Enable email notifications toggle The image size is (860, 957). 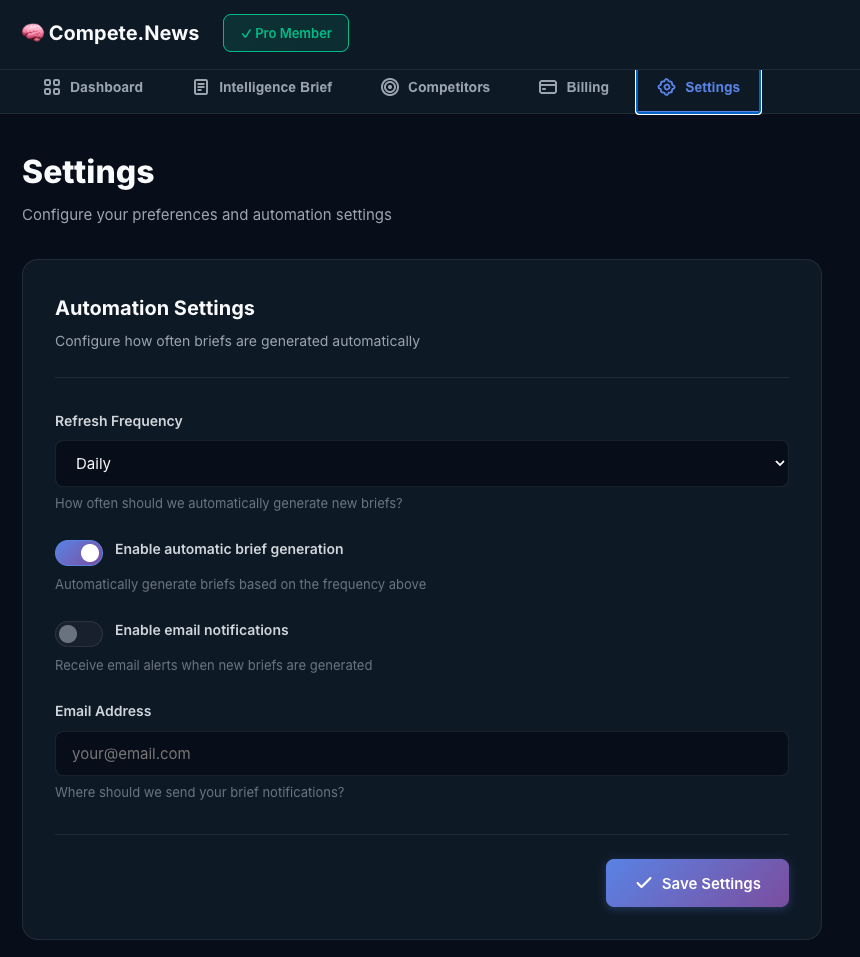tap(79, 633)
